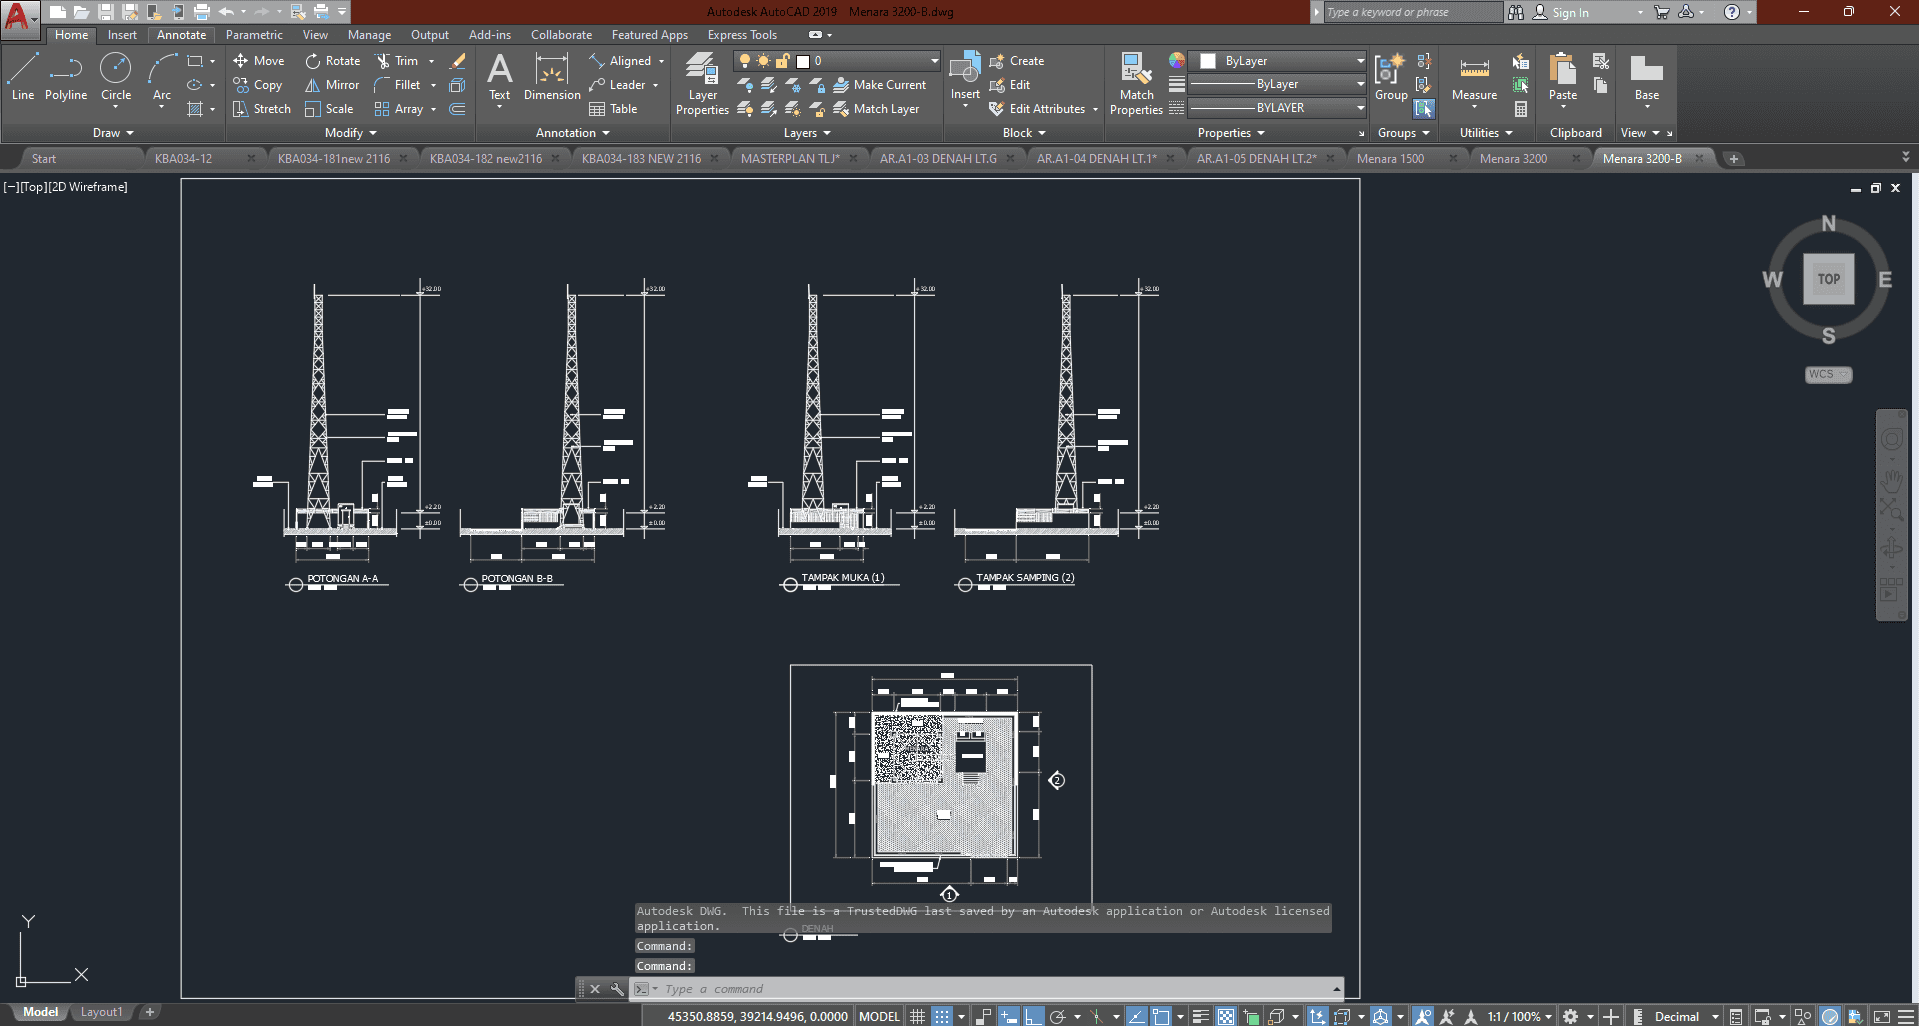Viewport: 1919px width, 1026px height.
Task: Open the Annotate ribbon tab
Action: point(181,35)
